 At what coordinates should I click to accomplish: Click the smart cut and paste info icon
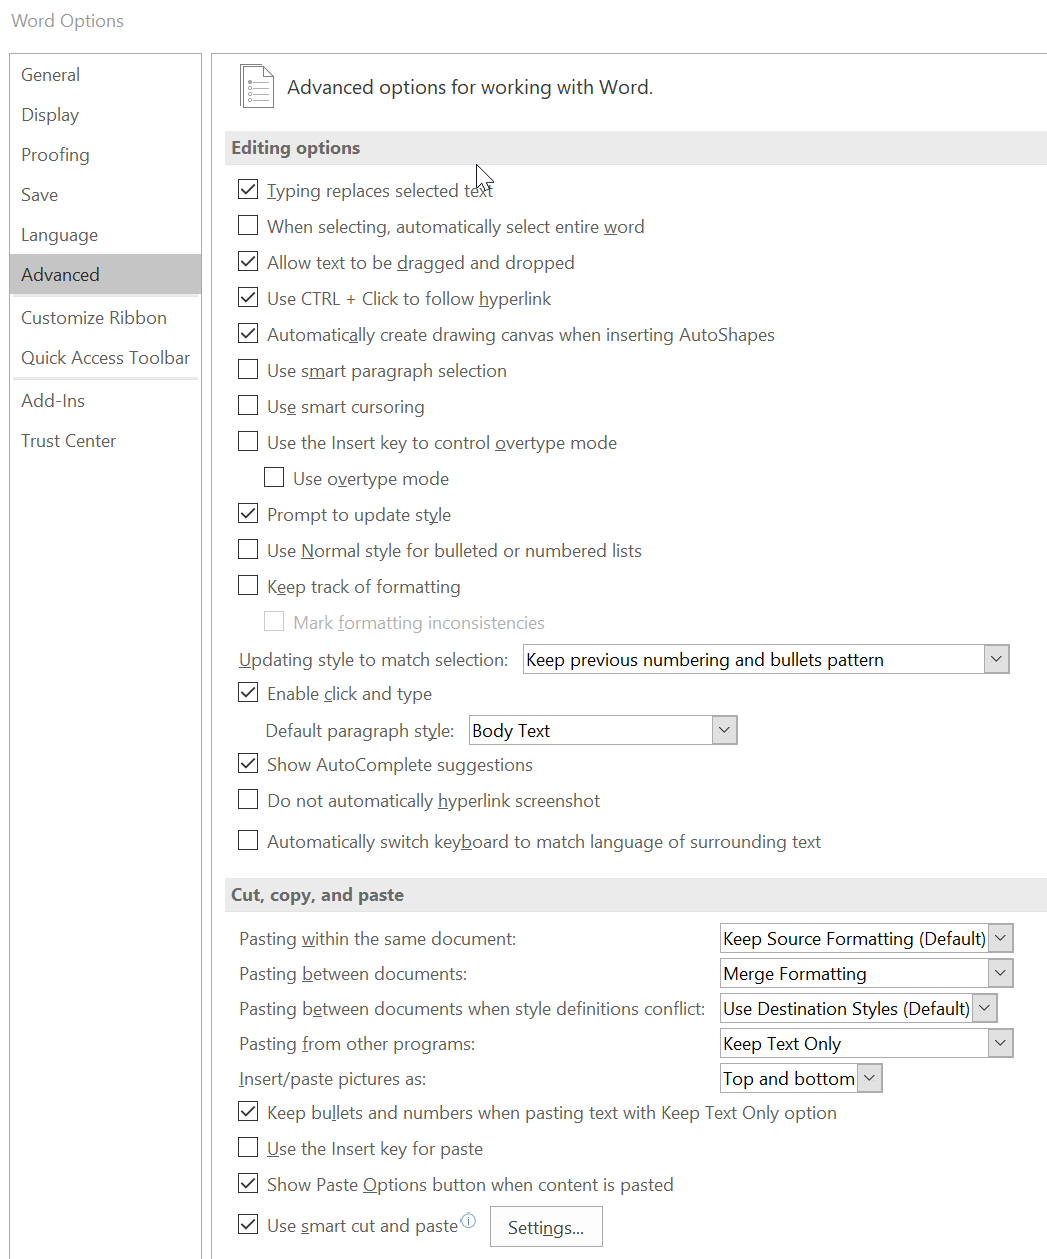(x=468, y=1221)
